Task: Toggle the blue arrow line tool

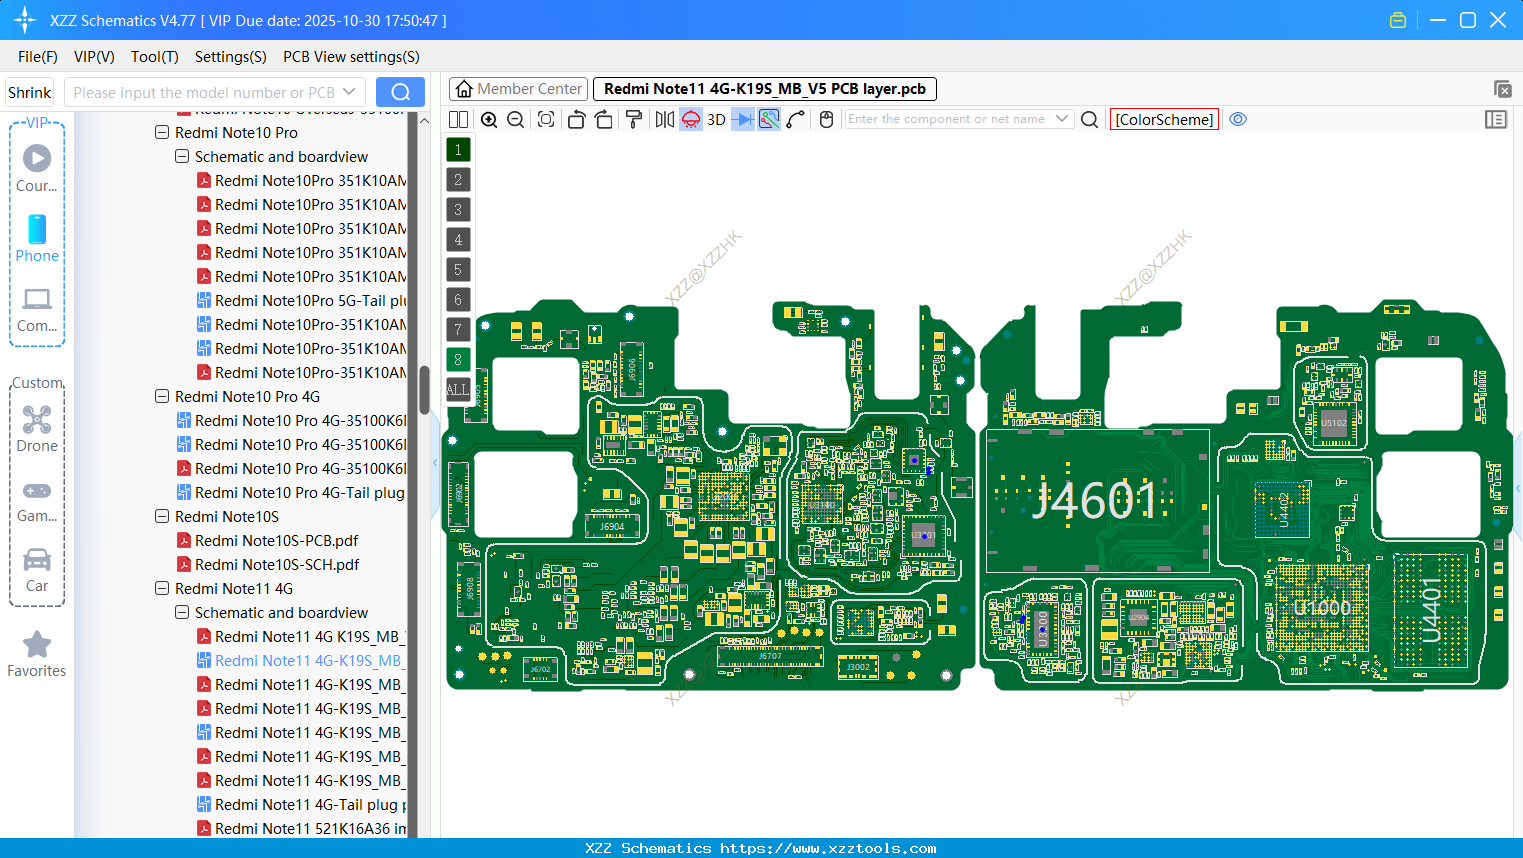Action: point(743,120)
